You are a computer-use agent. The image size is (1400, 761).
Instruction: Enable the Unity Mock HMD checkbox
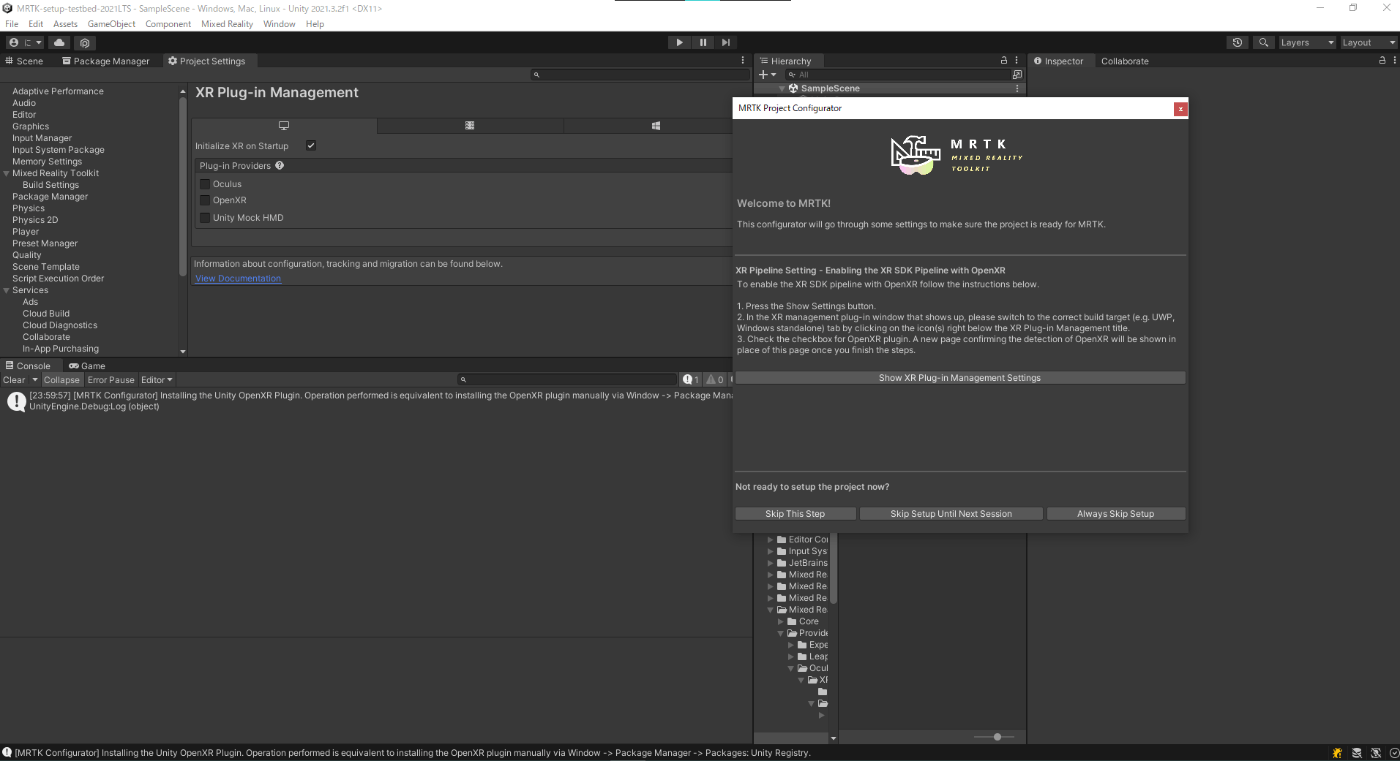click(x=205, y=217)
